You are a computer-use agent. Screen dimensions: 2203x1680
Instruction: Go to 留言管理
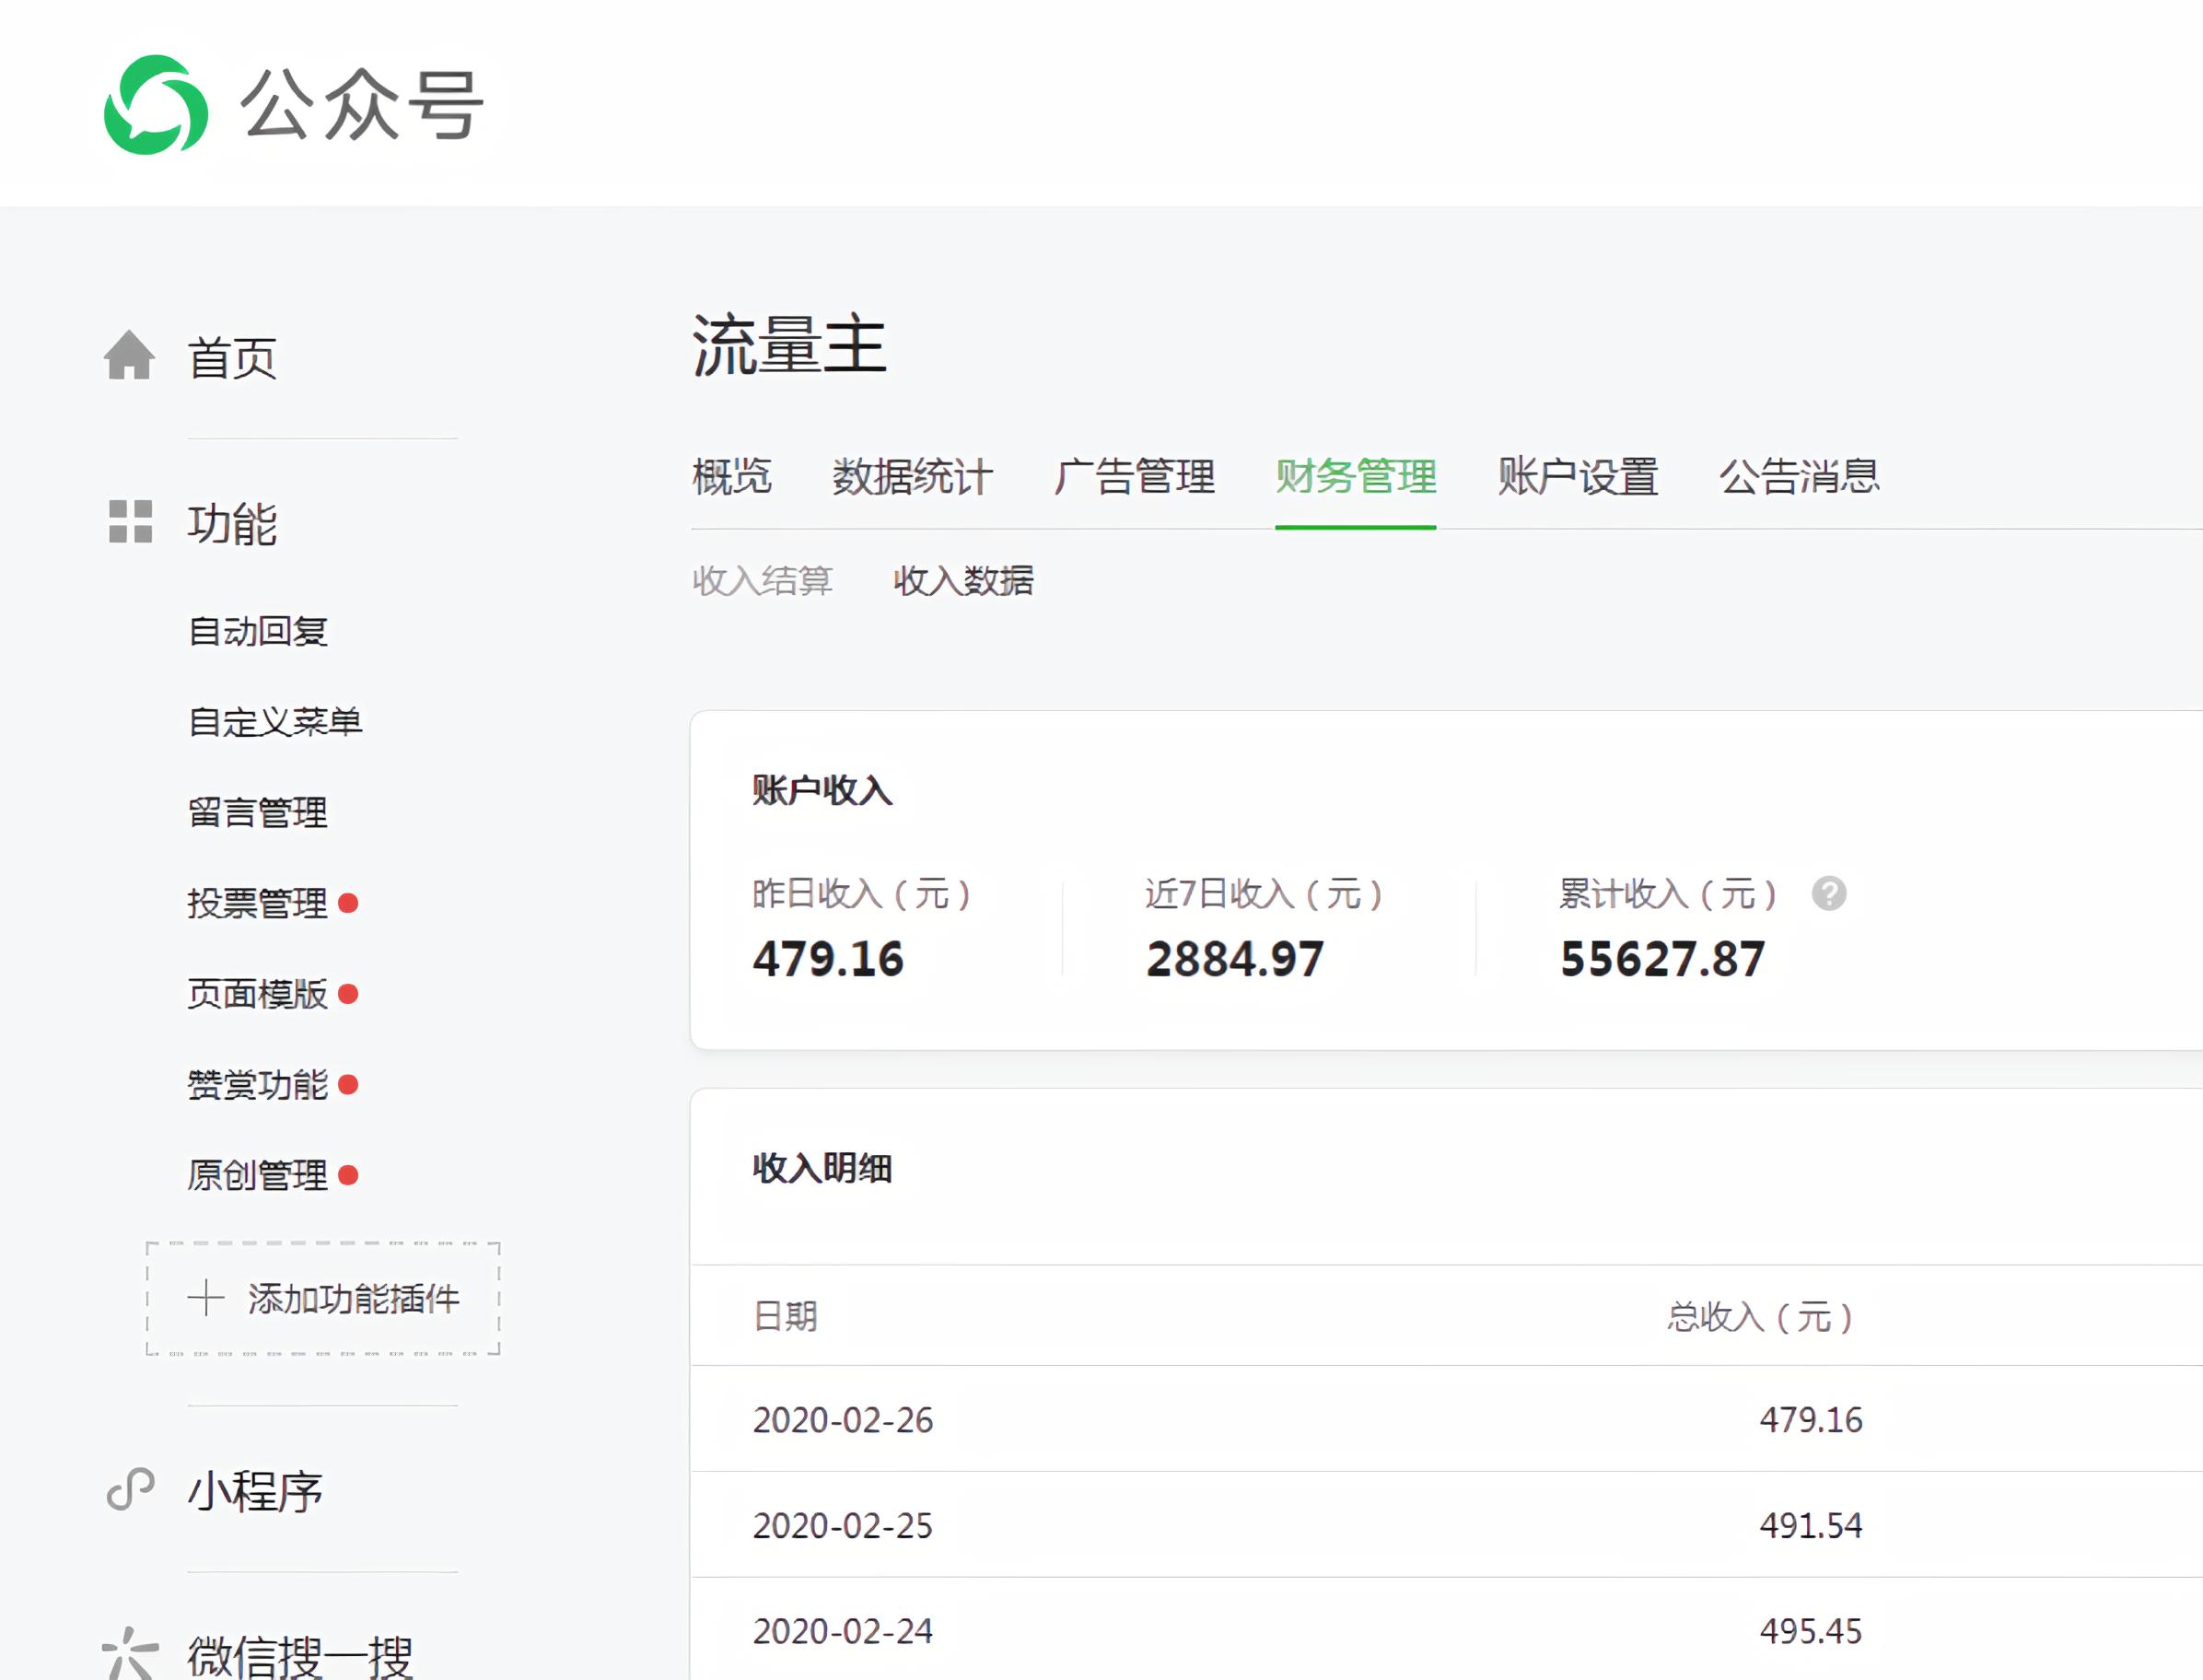257,813
